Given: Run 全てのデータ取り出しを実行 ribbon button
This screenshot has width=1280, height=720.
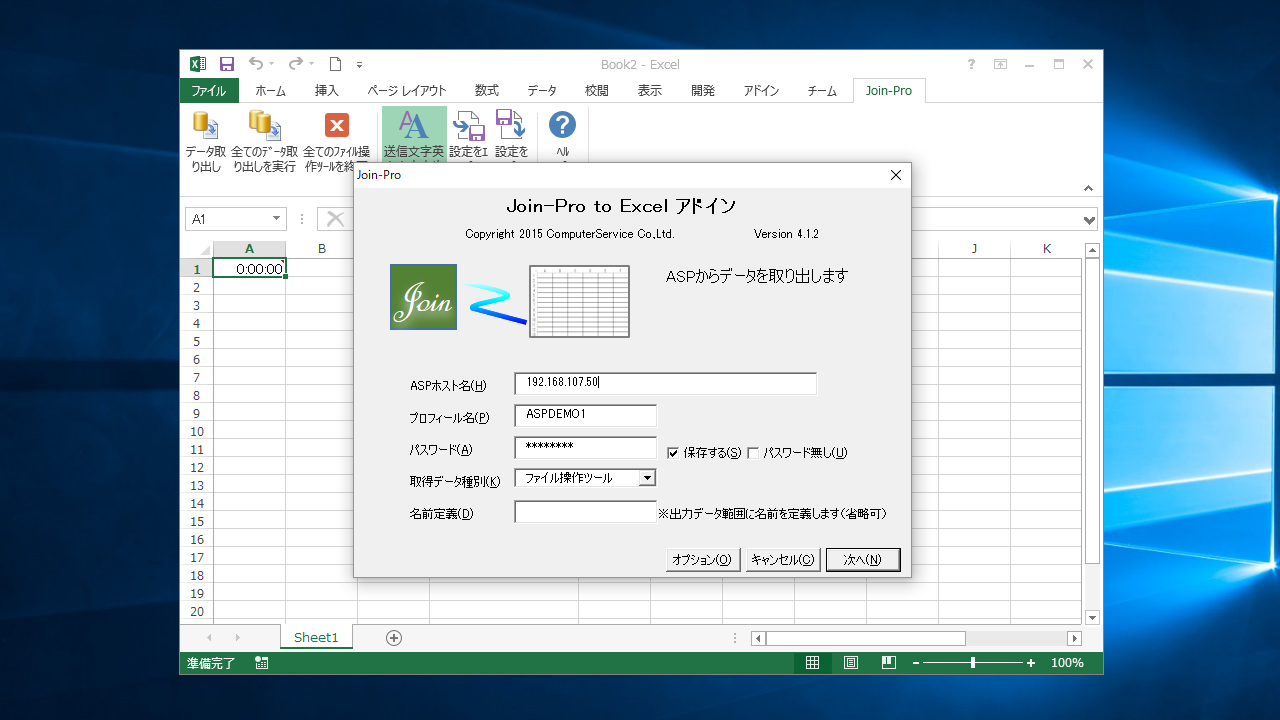Looking at the screenshot, I should [x=264, y=141].
